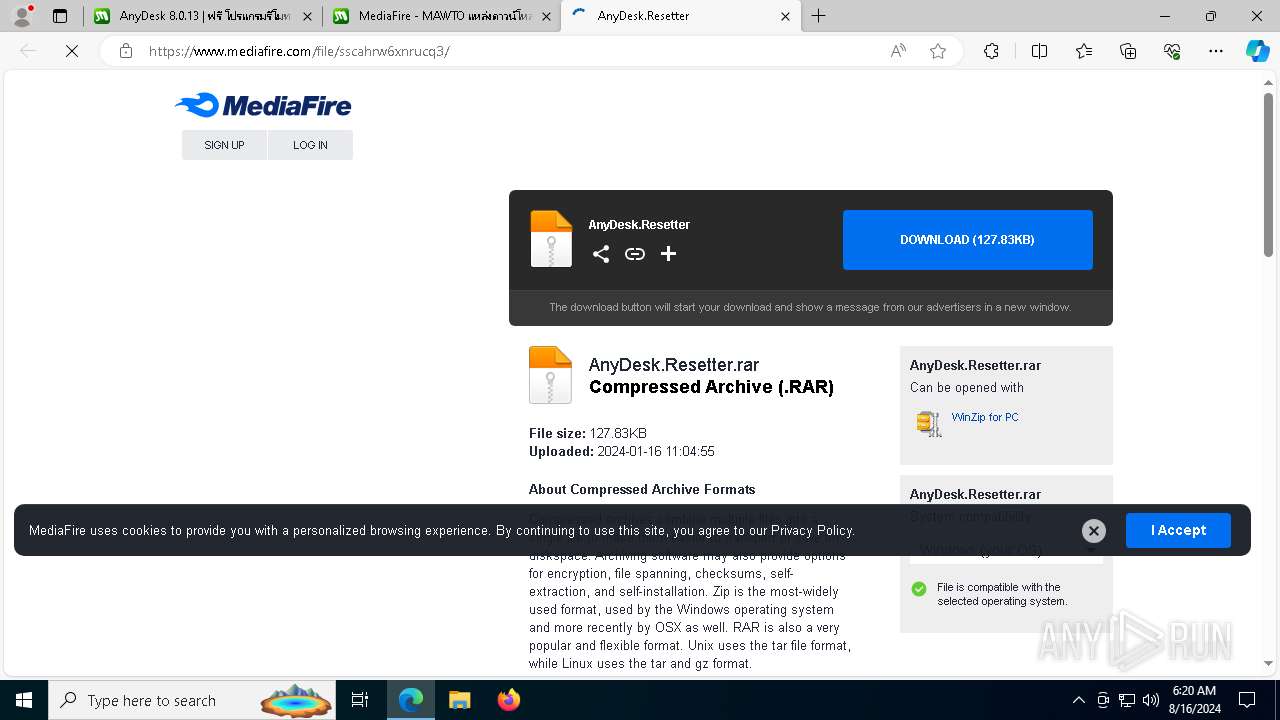This screenshot has width=1280, height=720.
Task: Click the SIGN UP button
Action: click(x=224, y=145)
